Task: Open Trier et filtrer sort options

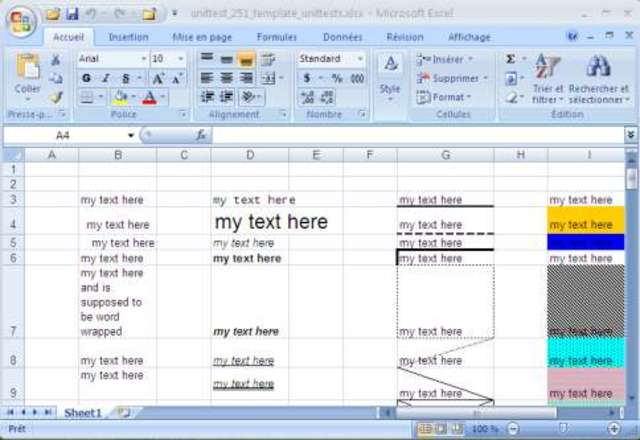Action: point(547,79)
